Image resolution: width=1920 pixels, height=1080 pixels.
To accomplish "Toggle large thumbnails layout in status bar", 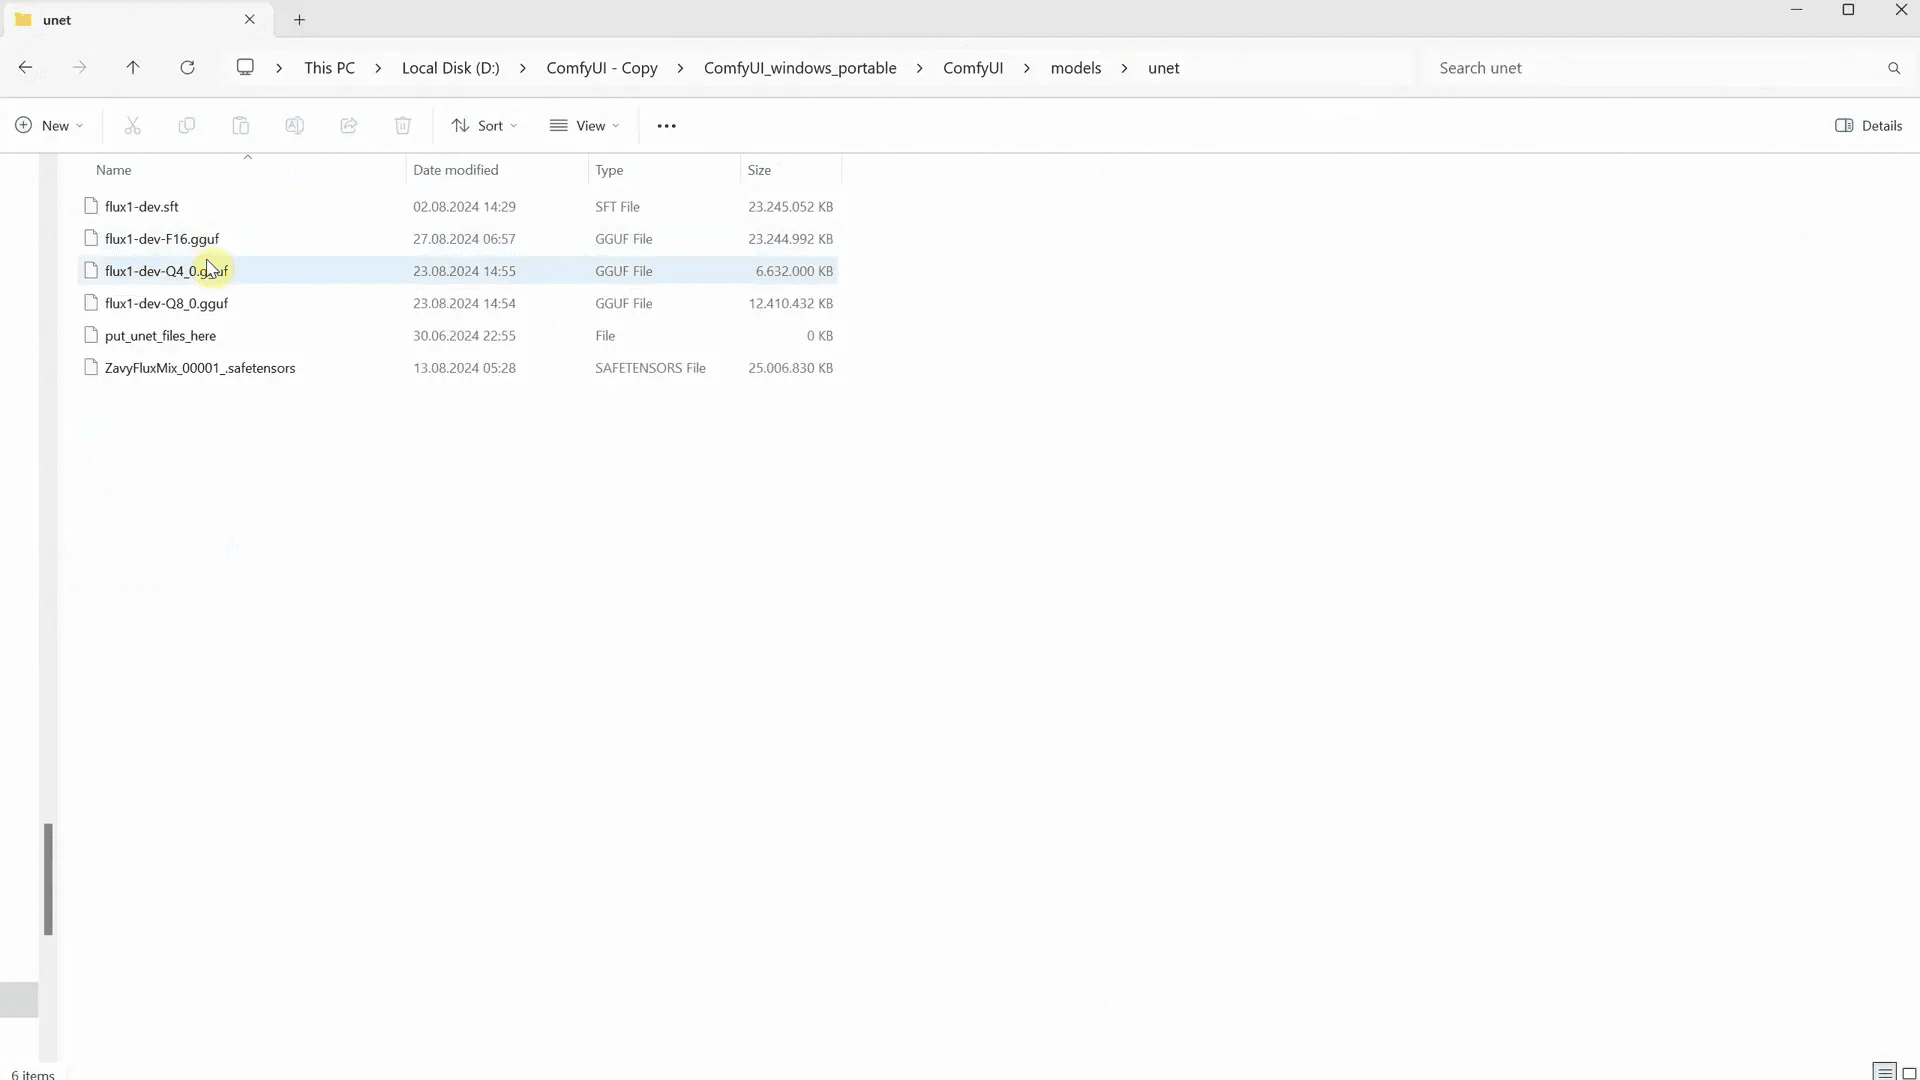I will coord(1911,1071).
